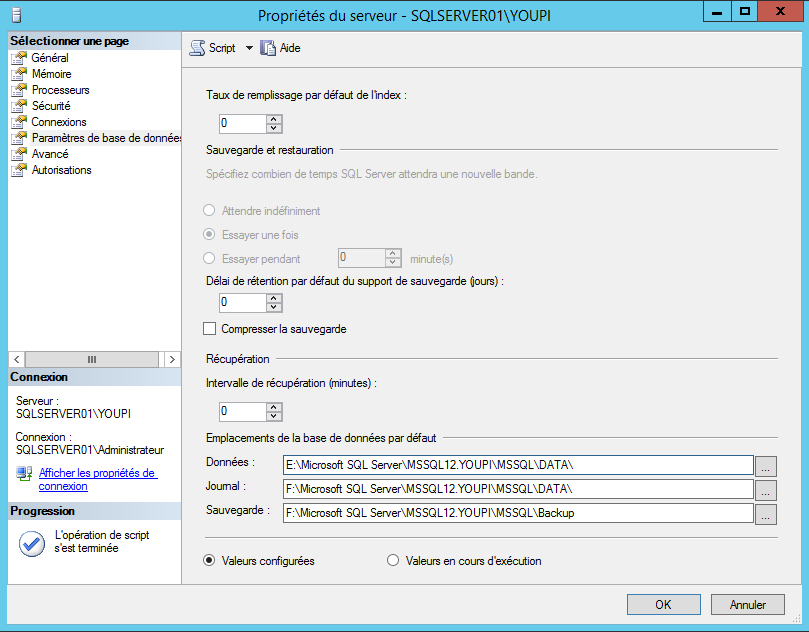Viewport: 809px width, 632px height.
Task: Increase the Essayer pendant minutes value
Action: coord(393,254)
